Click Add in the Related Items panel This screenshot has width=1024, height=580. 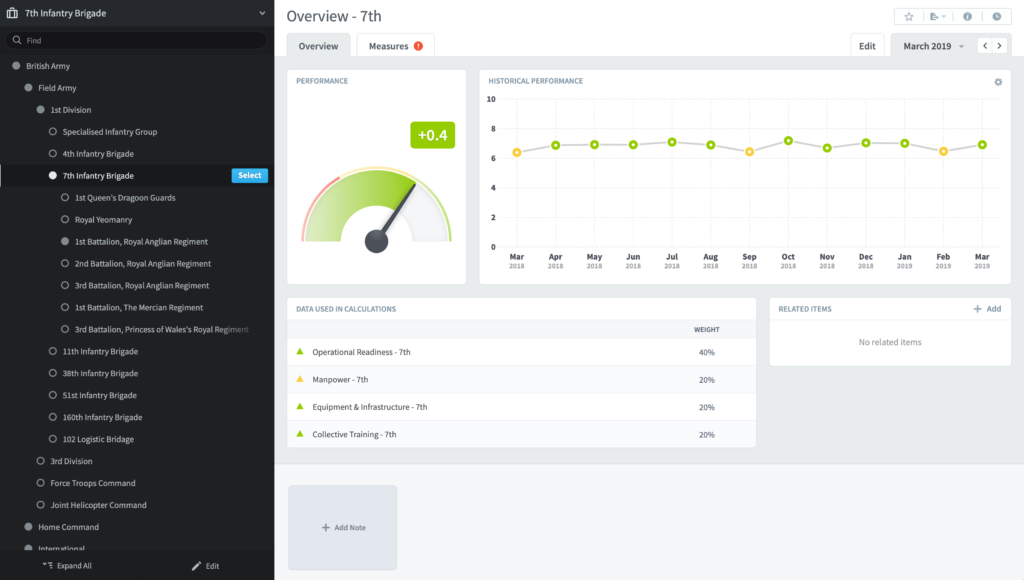tap(988, 309)
